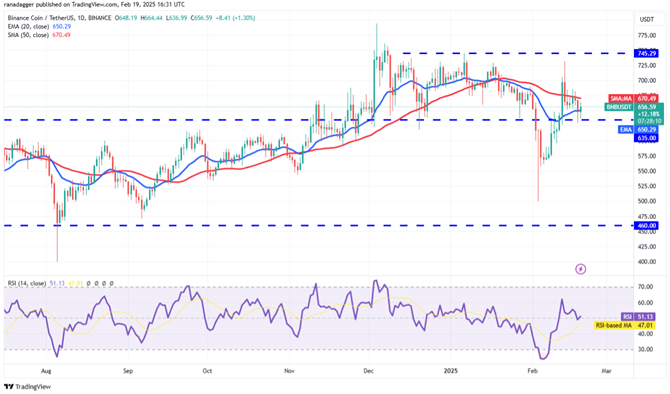Click the purple lightning event icon
The width and height of the screenshot is (670, 394).
pos(580,269)
